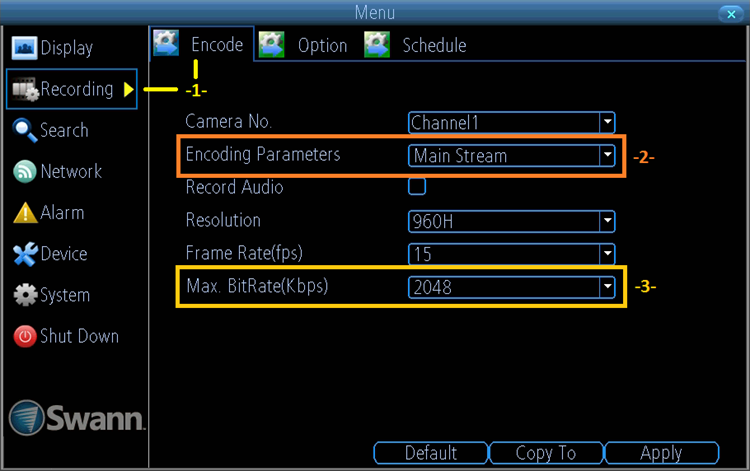The width and height of the screenshot is (750, 471).
Task: Open the Camera No. channel dropdown
Action: [511, 122]
